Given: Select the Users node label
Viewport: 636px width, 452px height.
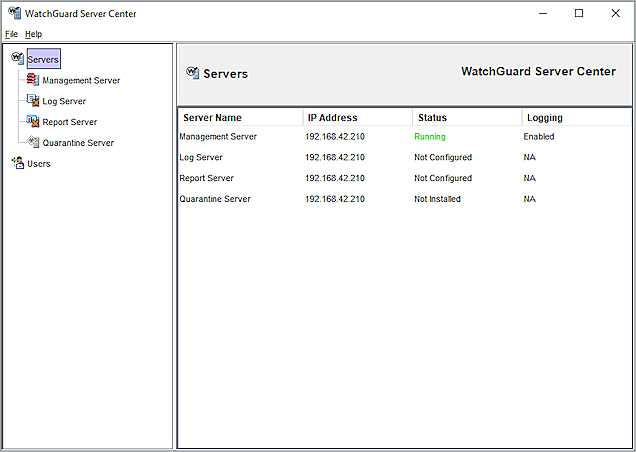Looking at the screenshot, I should (x=39, y=164).
